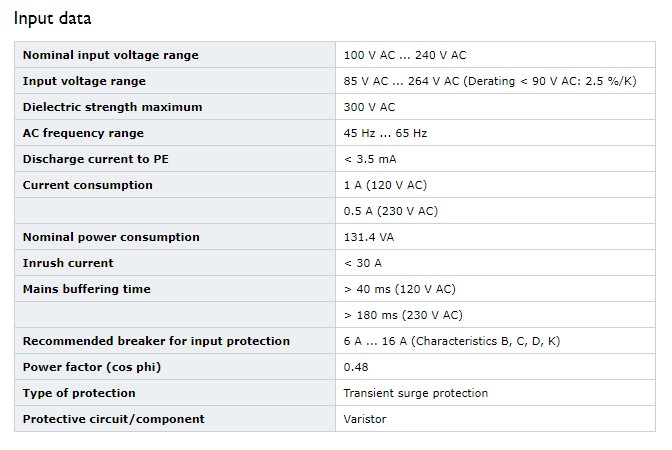Select the Nominal input voltage range label
672x450 pixels.
[x=111, y=55]
